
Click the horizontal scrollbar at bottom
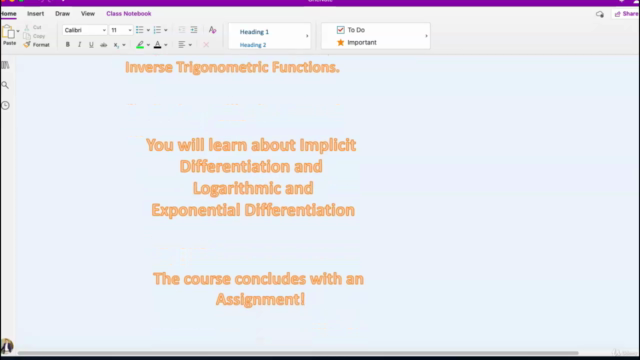click(x=298, y=353)
